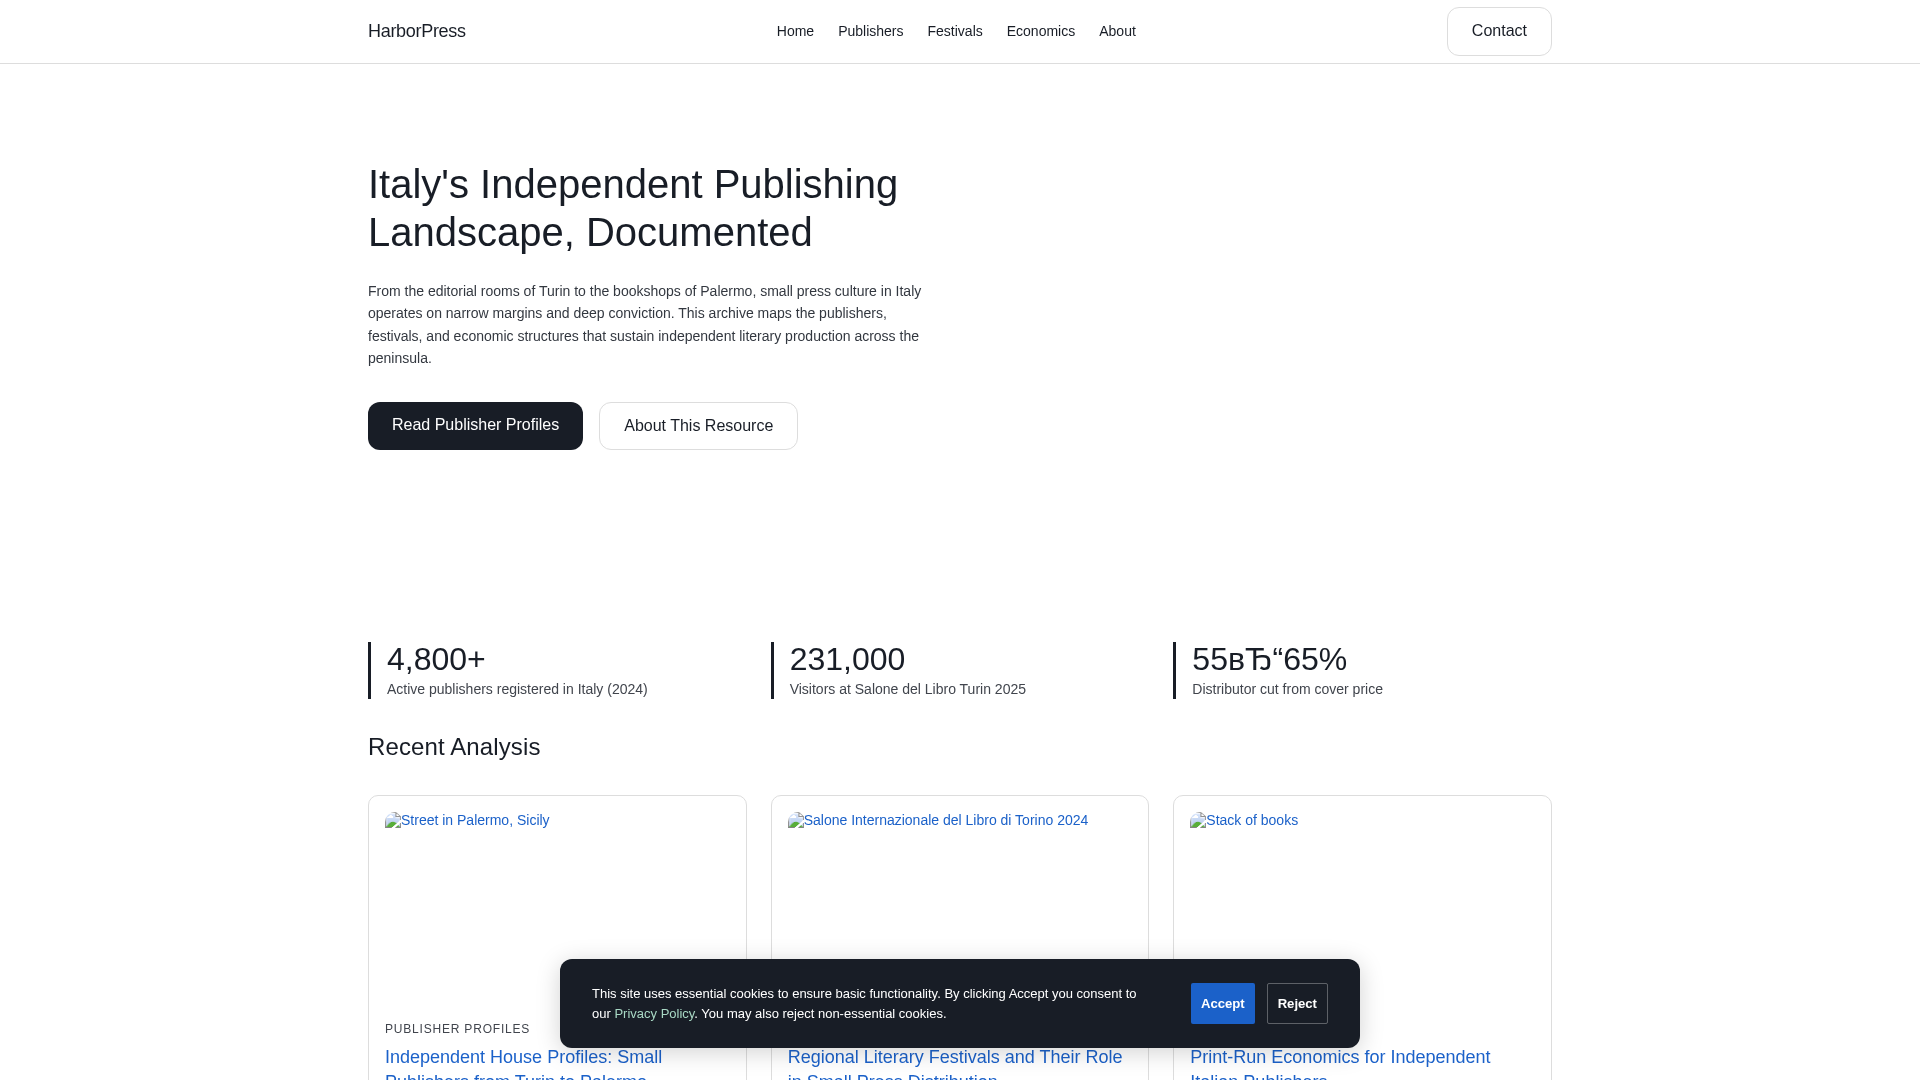This screenshot has height=1080, width=1920.
Task: Go to the Home nav item
Action: (795, 31)
